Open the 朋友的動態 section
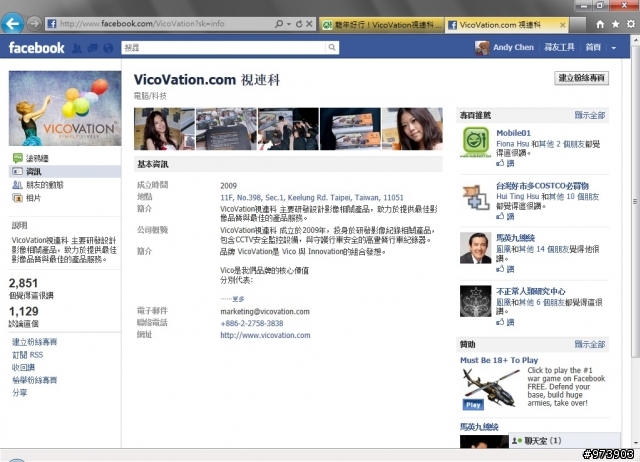Viewport: 640px width, 462px height. (x=44, y=185)
